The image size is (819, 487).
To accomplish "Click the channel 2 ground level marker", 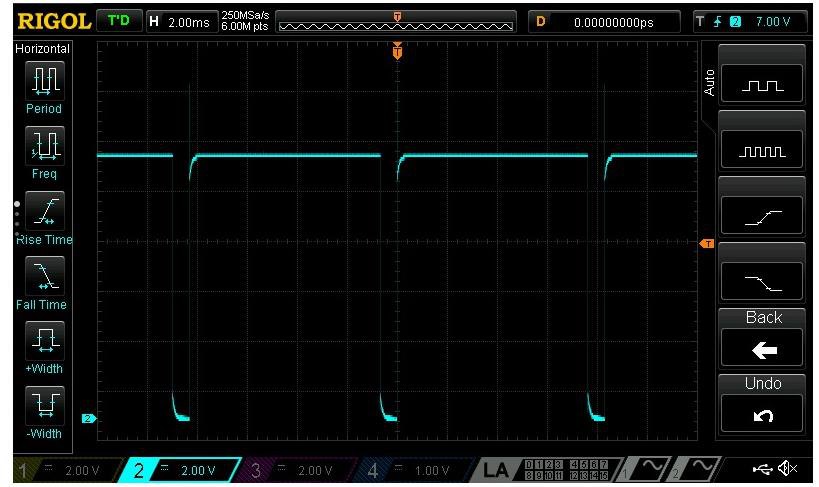I will [x=89, y=419].
